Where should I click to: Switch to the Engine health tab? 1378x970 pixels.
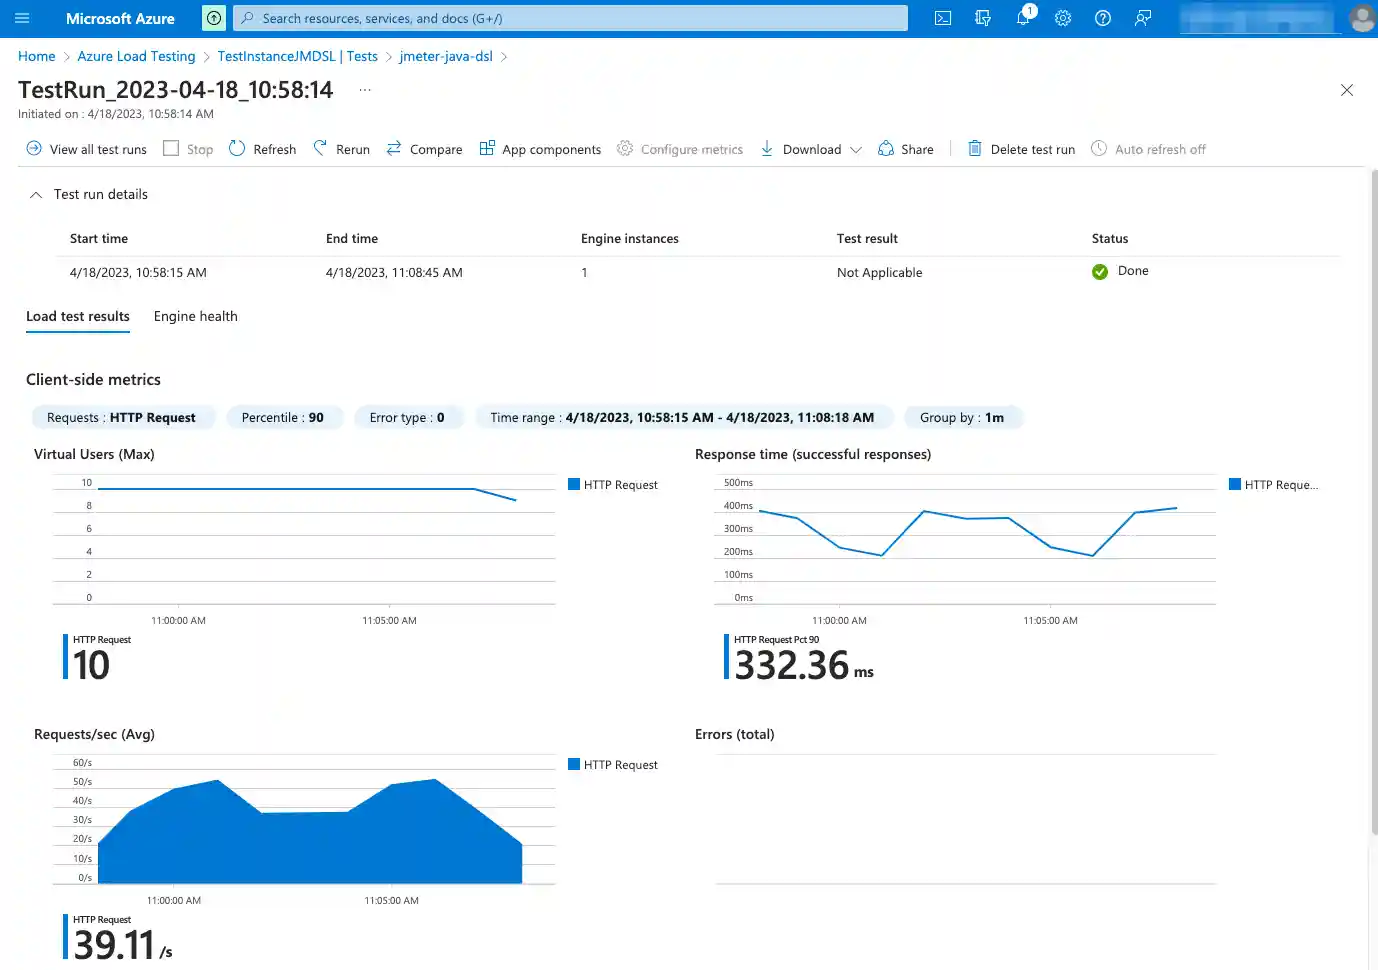pos(195,316)
